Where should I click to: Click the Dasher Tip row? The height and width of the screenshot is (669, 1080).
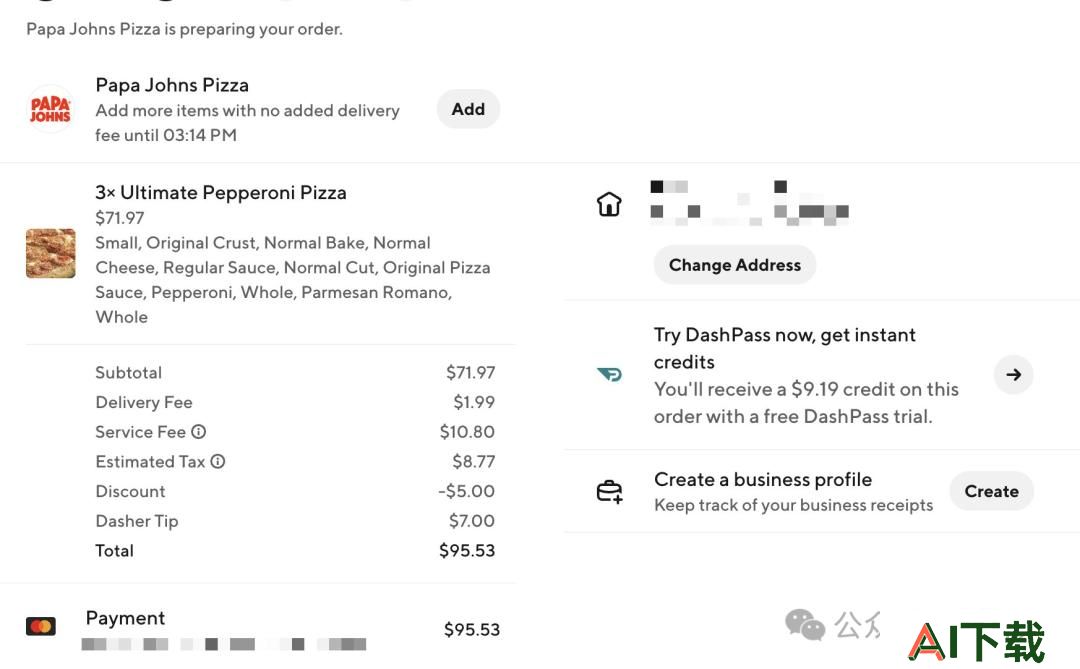click(295, 521)
